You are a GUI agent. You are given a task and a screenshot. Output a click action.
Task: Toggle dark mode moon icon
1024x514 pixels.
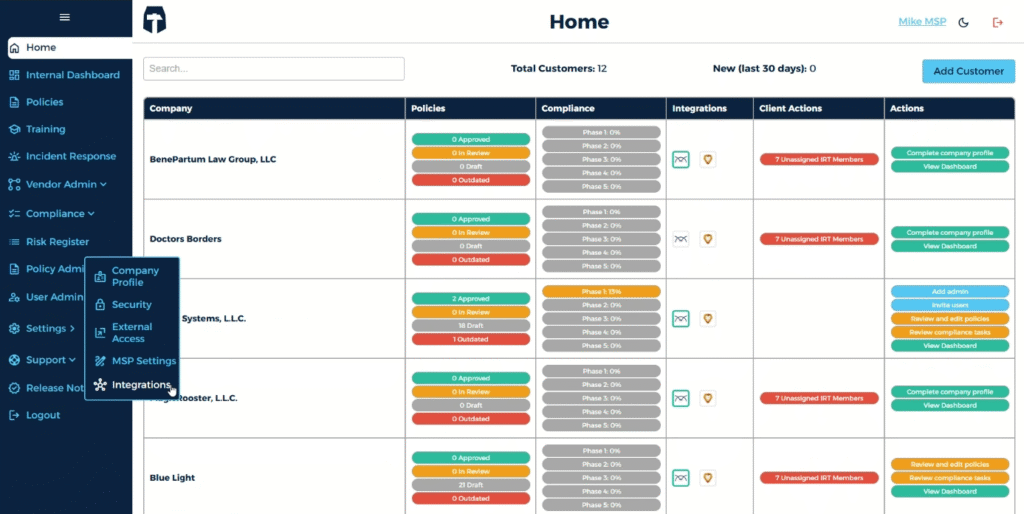click(x=963, y=23)
